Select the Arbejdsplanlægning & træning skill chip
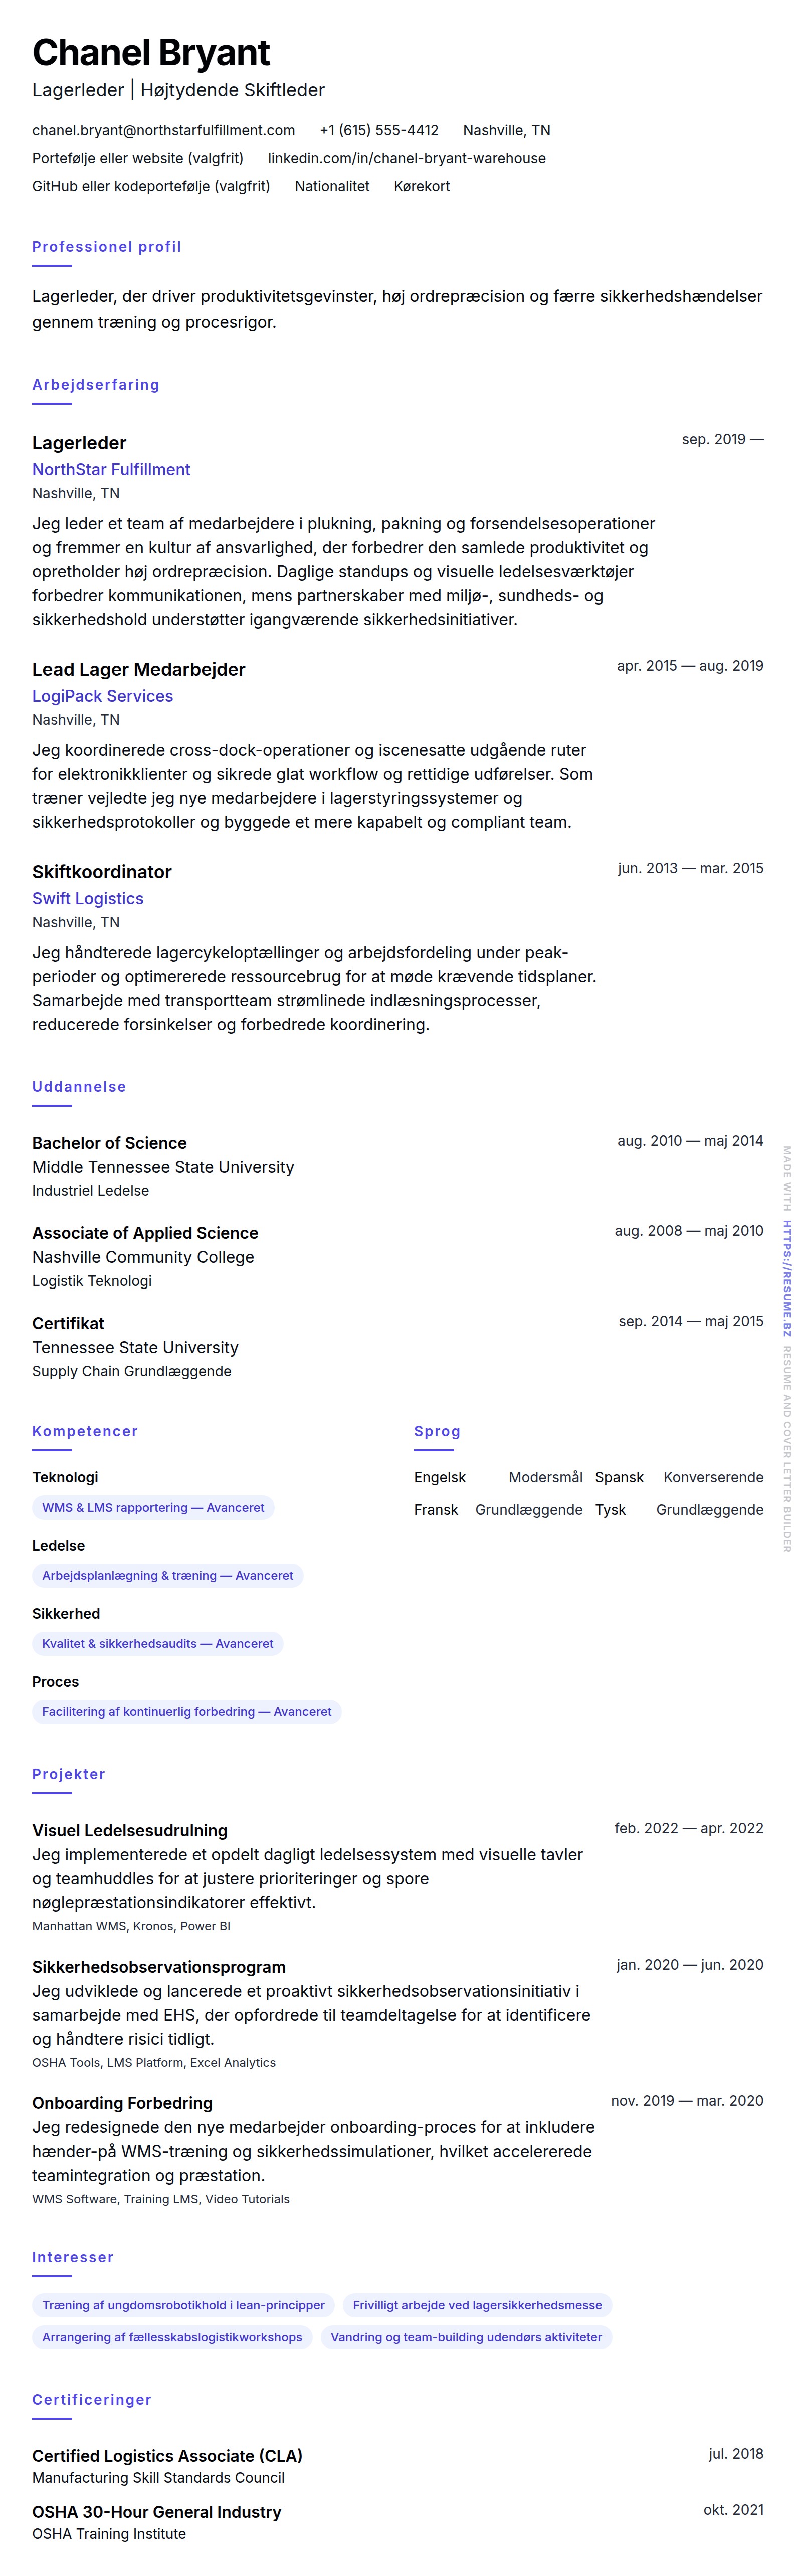This screenshot has width=796, height=2576. [167, 1575]
